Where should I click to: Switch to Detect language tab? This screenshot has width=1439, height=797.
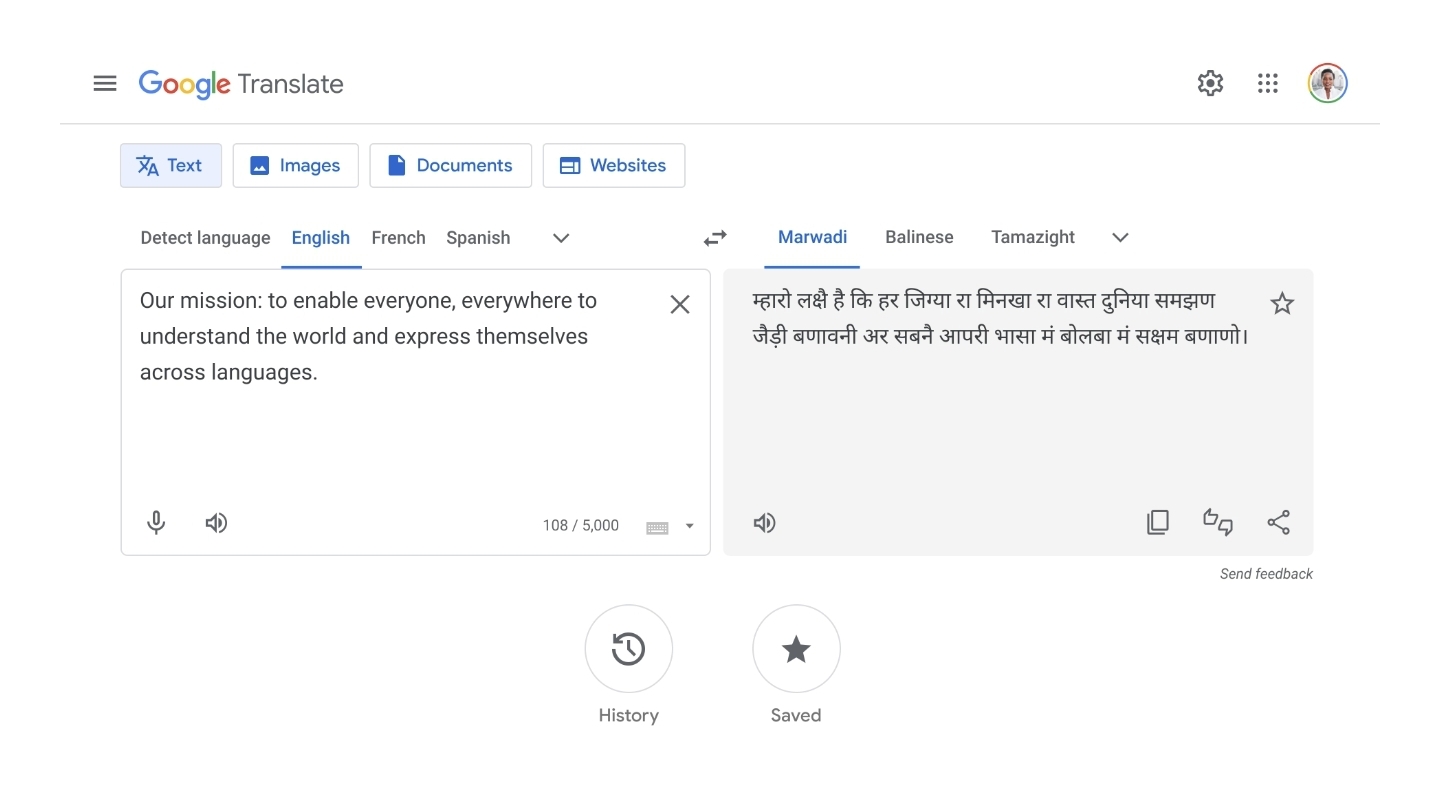[205, 238]
